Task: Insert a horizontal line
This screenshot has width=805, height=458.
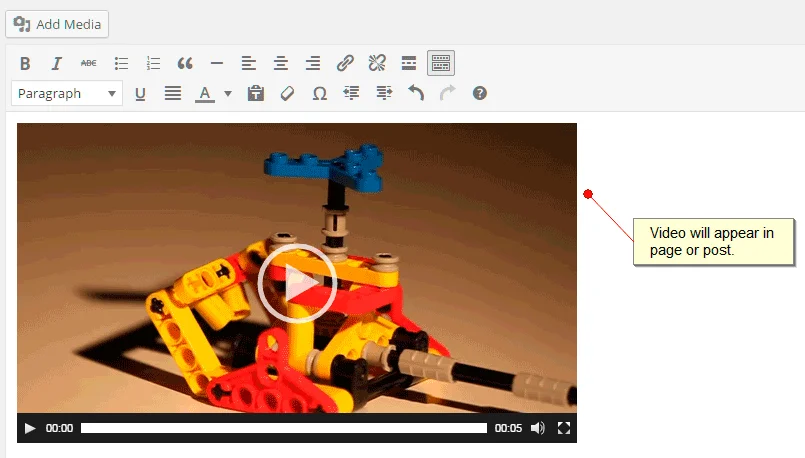Action: point(217,63)
